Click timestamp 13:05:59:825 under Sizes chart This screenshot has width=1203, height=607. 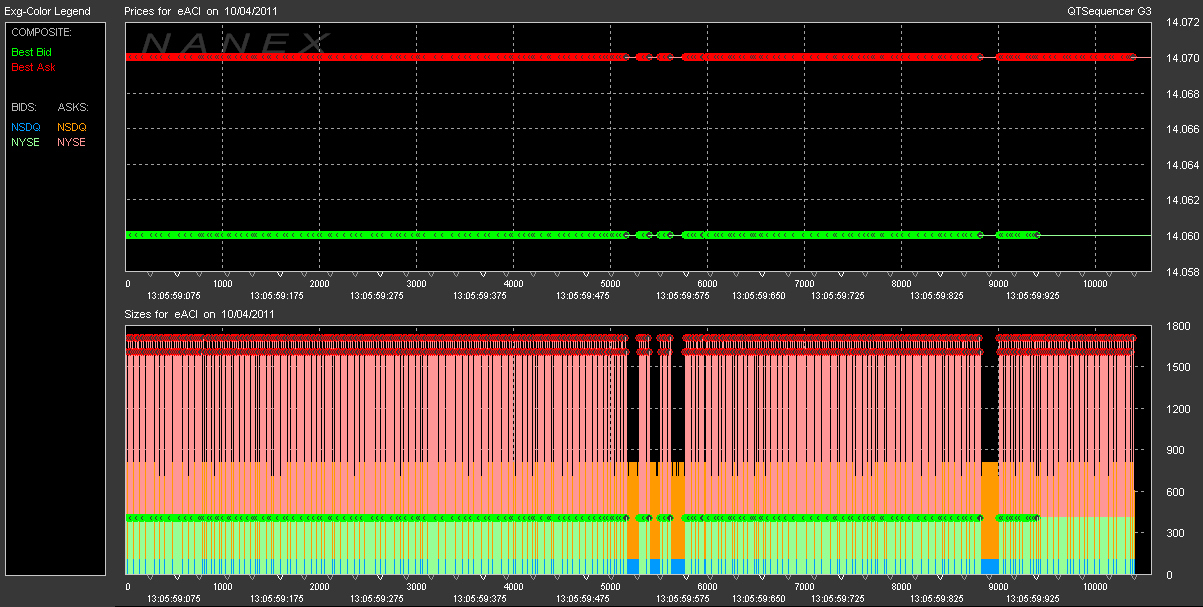pos(939,599)
